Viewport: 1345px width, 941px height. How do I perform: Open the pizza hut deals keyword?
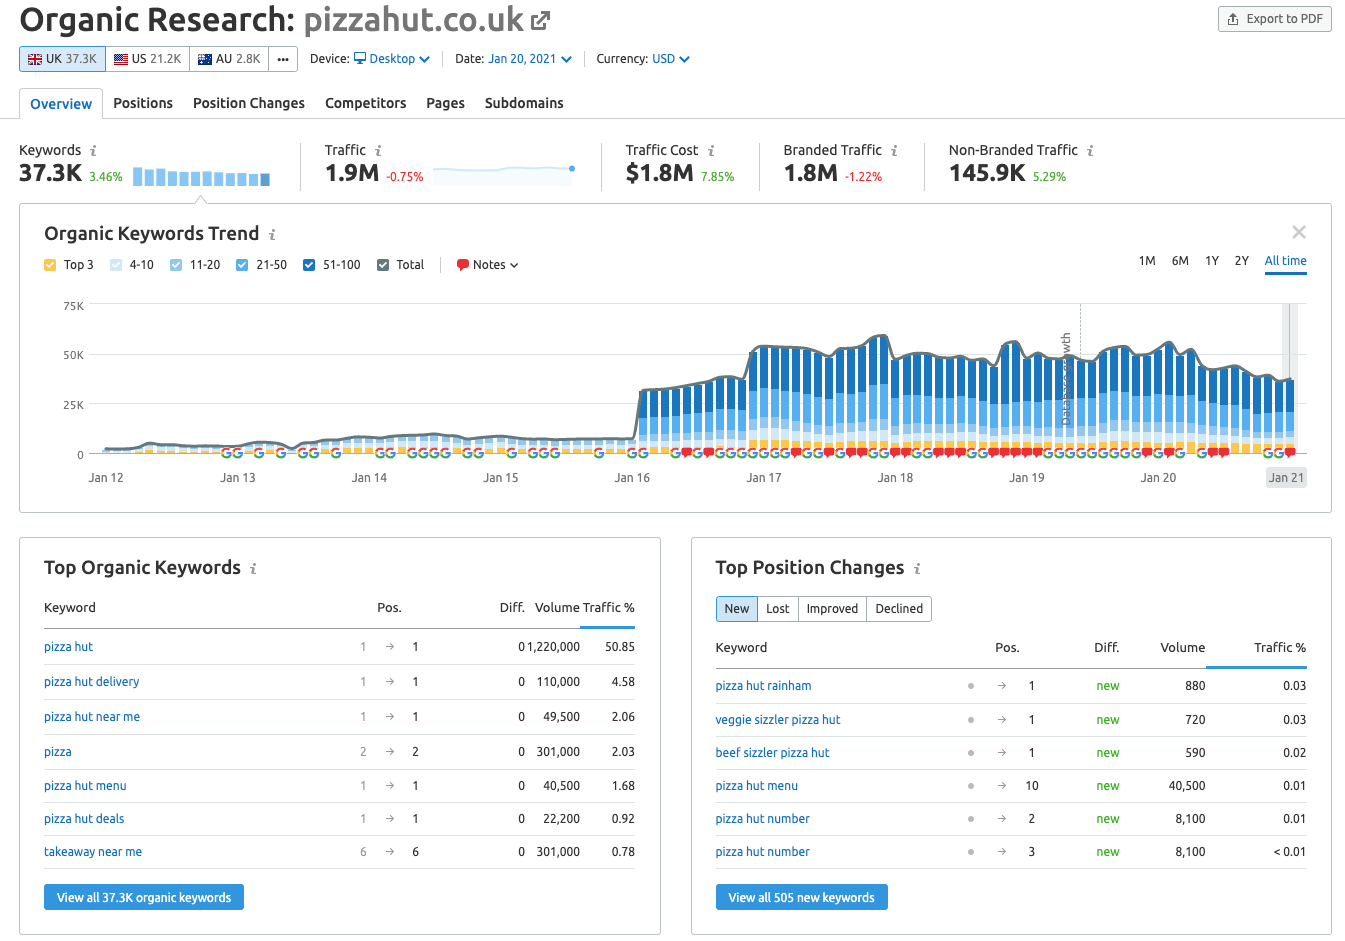(84, 819)
